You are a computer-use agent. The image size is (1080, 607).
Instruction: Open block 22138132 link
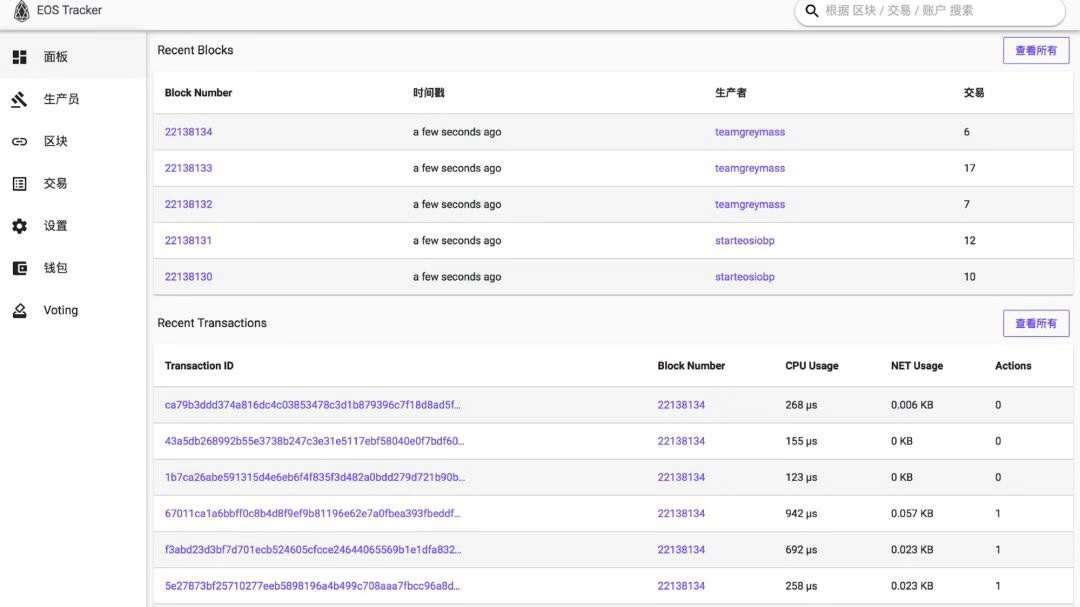coord(188,205)
